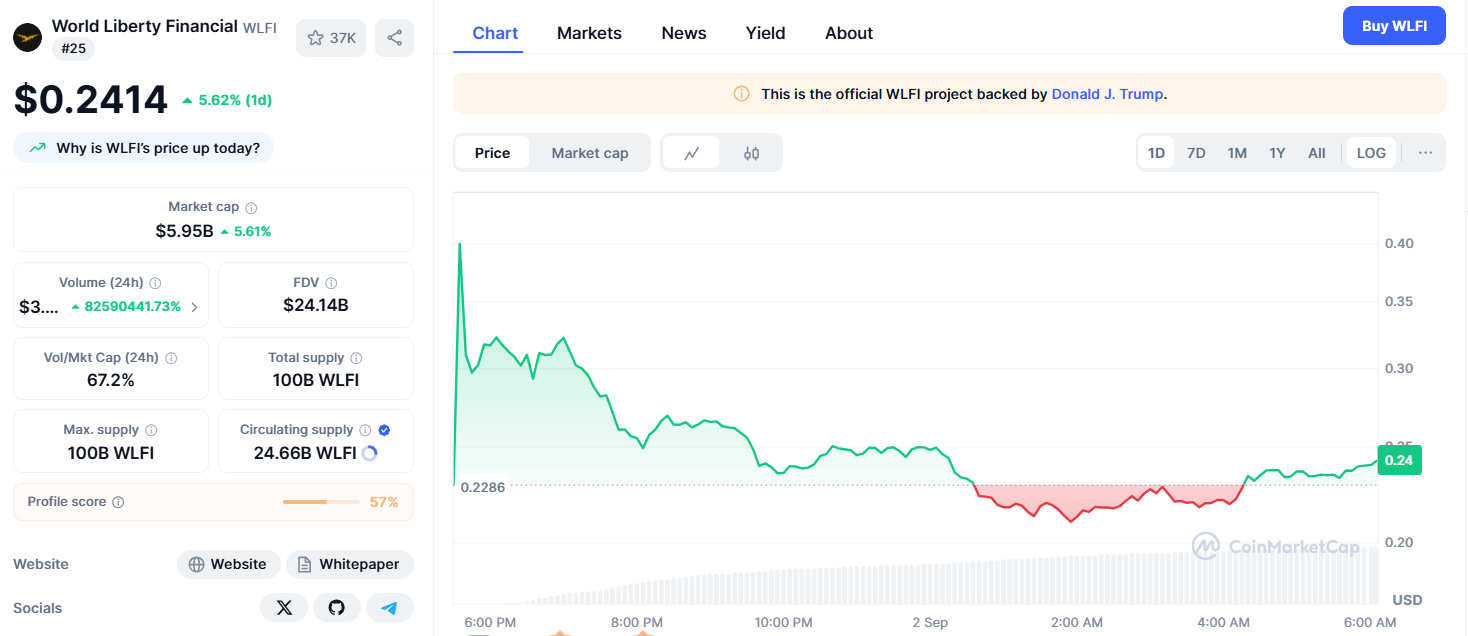This screenshot has height=636, width=1468.
Task: Click the Max. supply info icon
Action: pos(151,429)
